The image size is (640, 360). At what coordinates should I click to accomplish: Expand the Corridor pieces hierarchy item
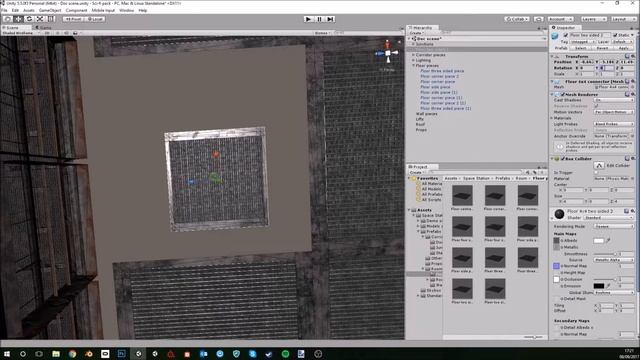point(413,55)
